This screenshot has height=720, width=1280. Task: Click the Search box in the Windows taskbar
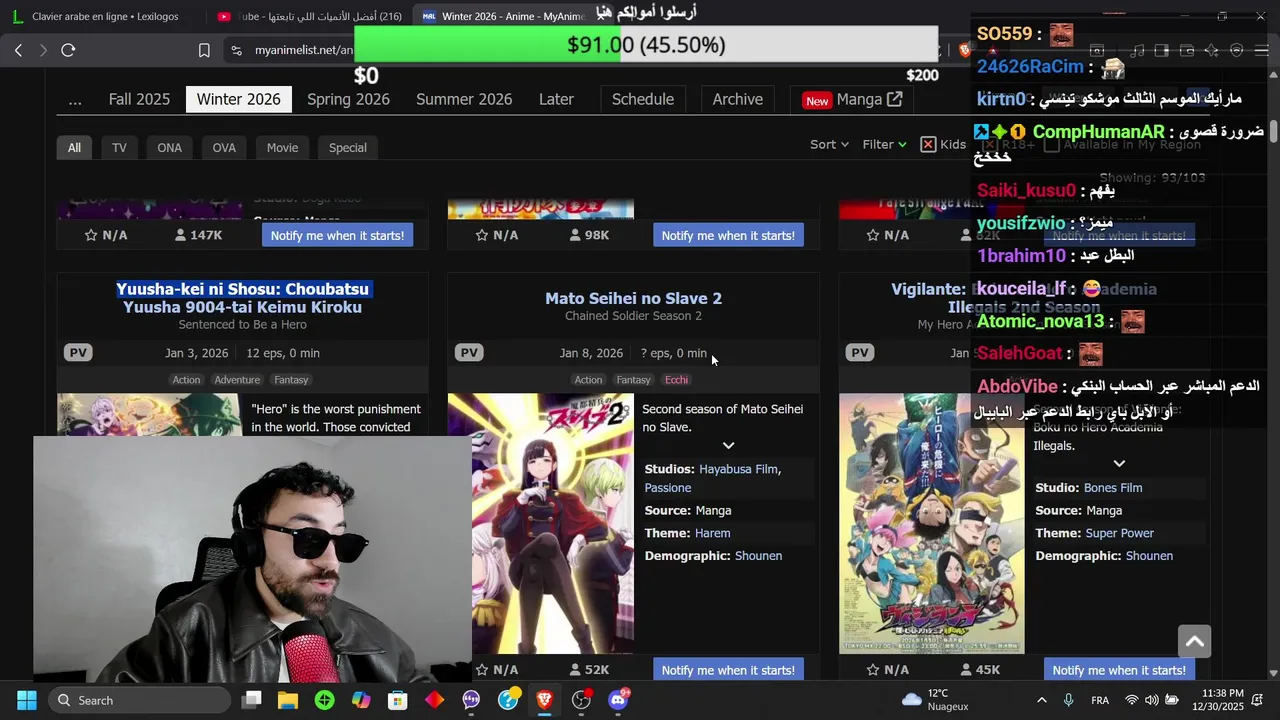pos(139,700)
